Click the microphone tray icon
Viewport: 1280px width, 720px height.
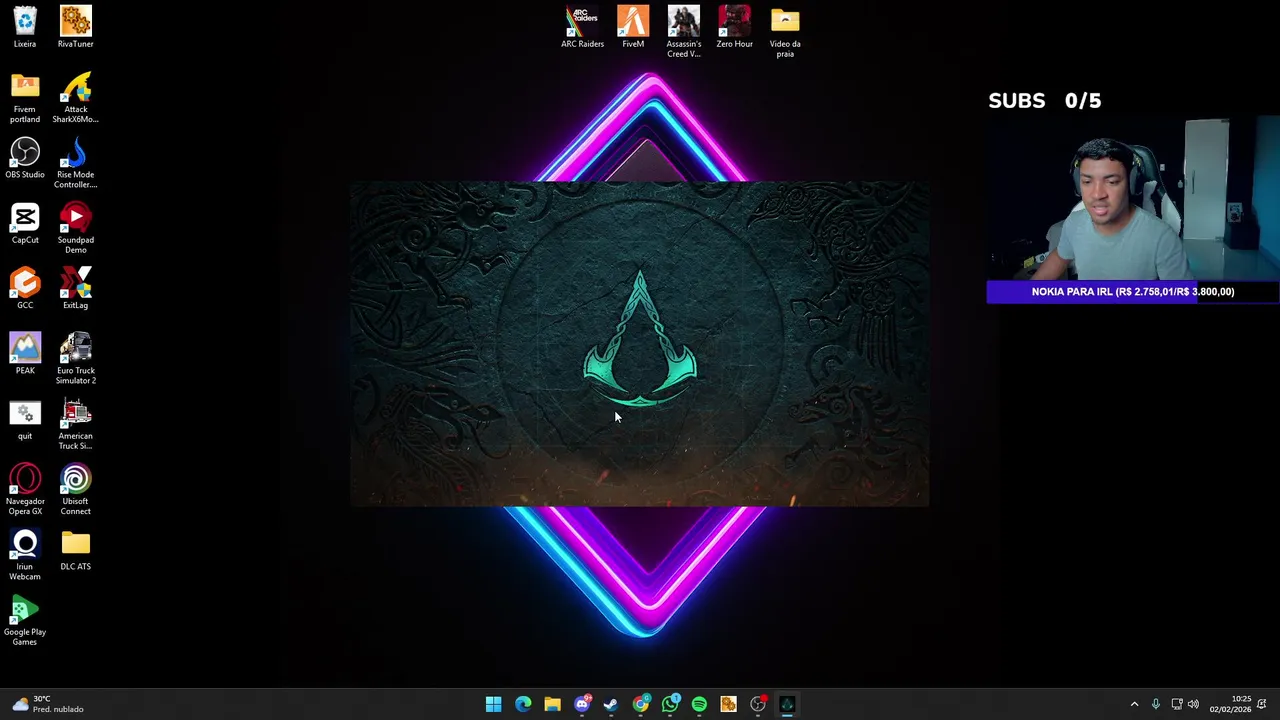(1156, 704)
